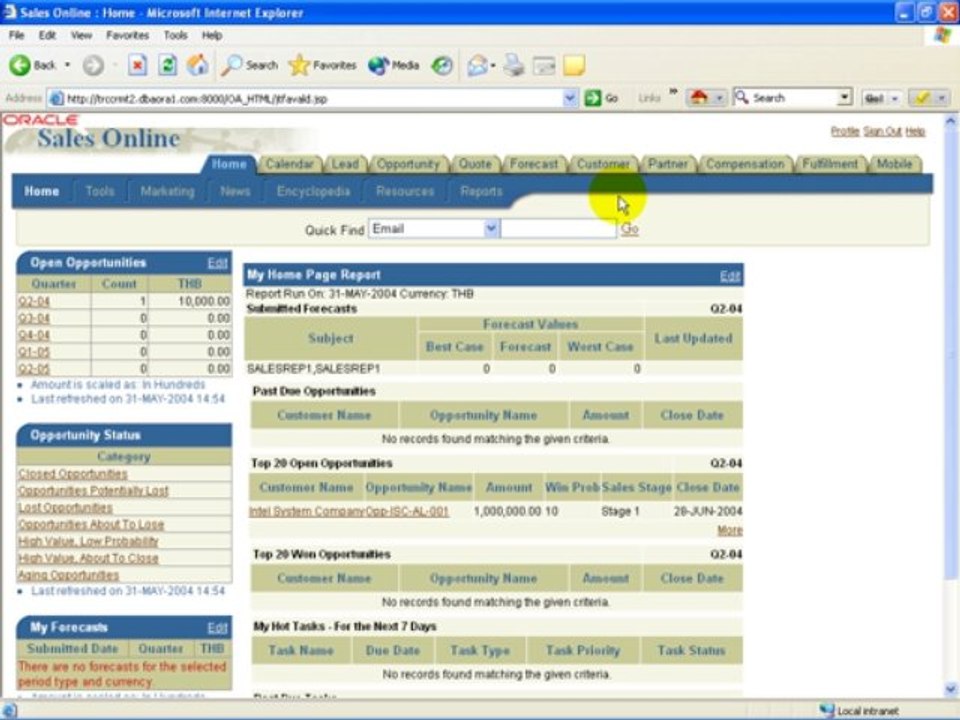Viewport: 960px width, 720px height.
Task: Click the More link under Top 20 Open
Action: click(730, 530)
